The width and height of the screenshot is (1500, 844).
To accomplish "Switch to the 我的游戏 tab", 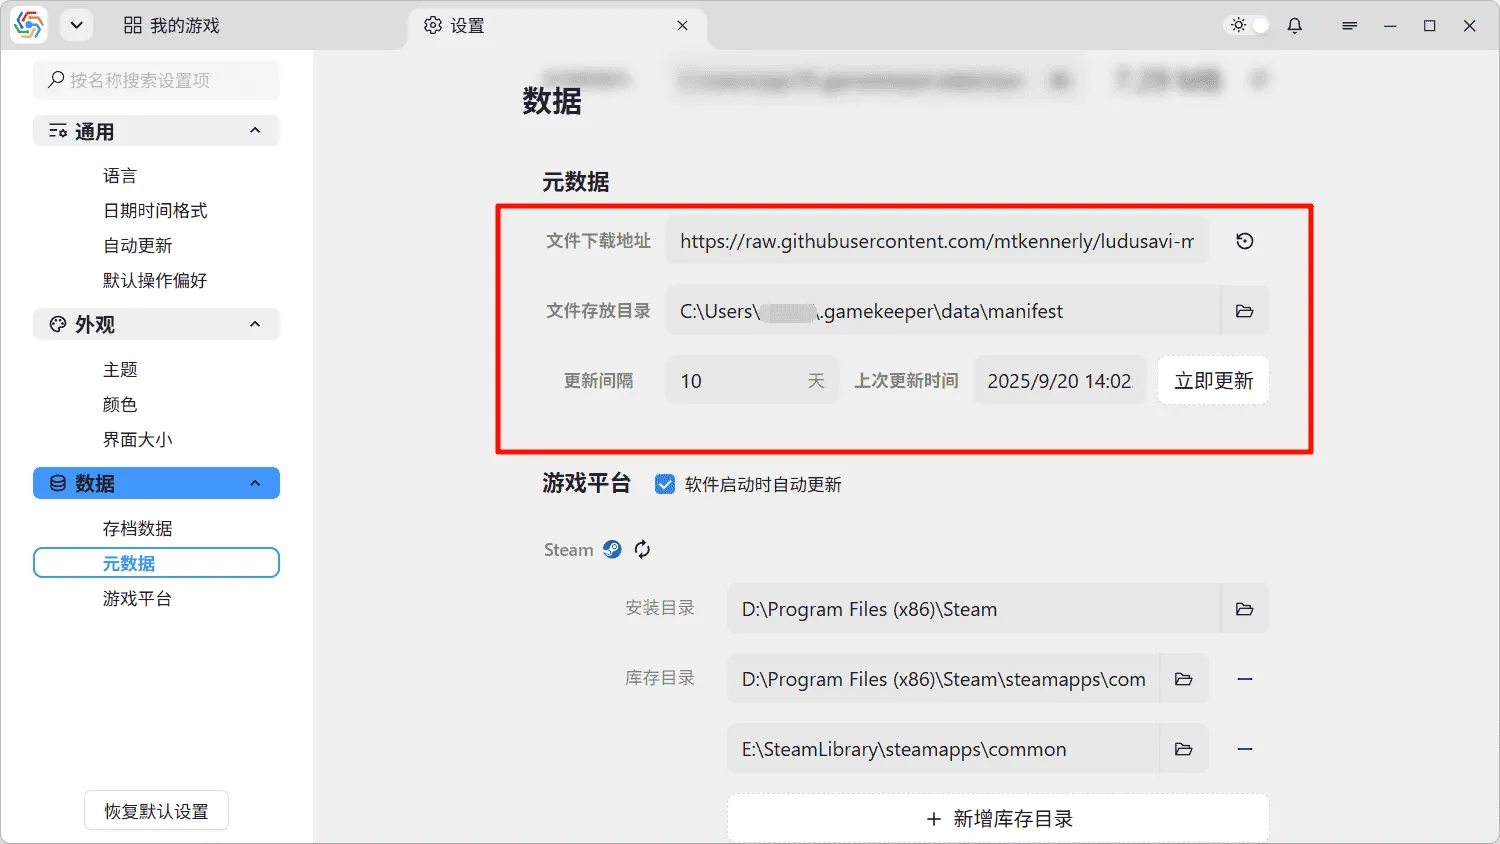I will tap(172, 26).
